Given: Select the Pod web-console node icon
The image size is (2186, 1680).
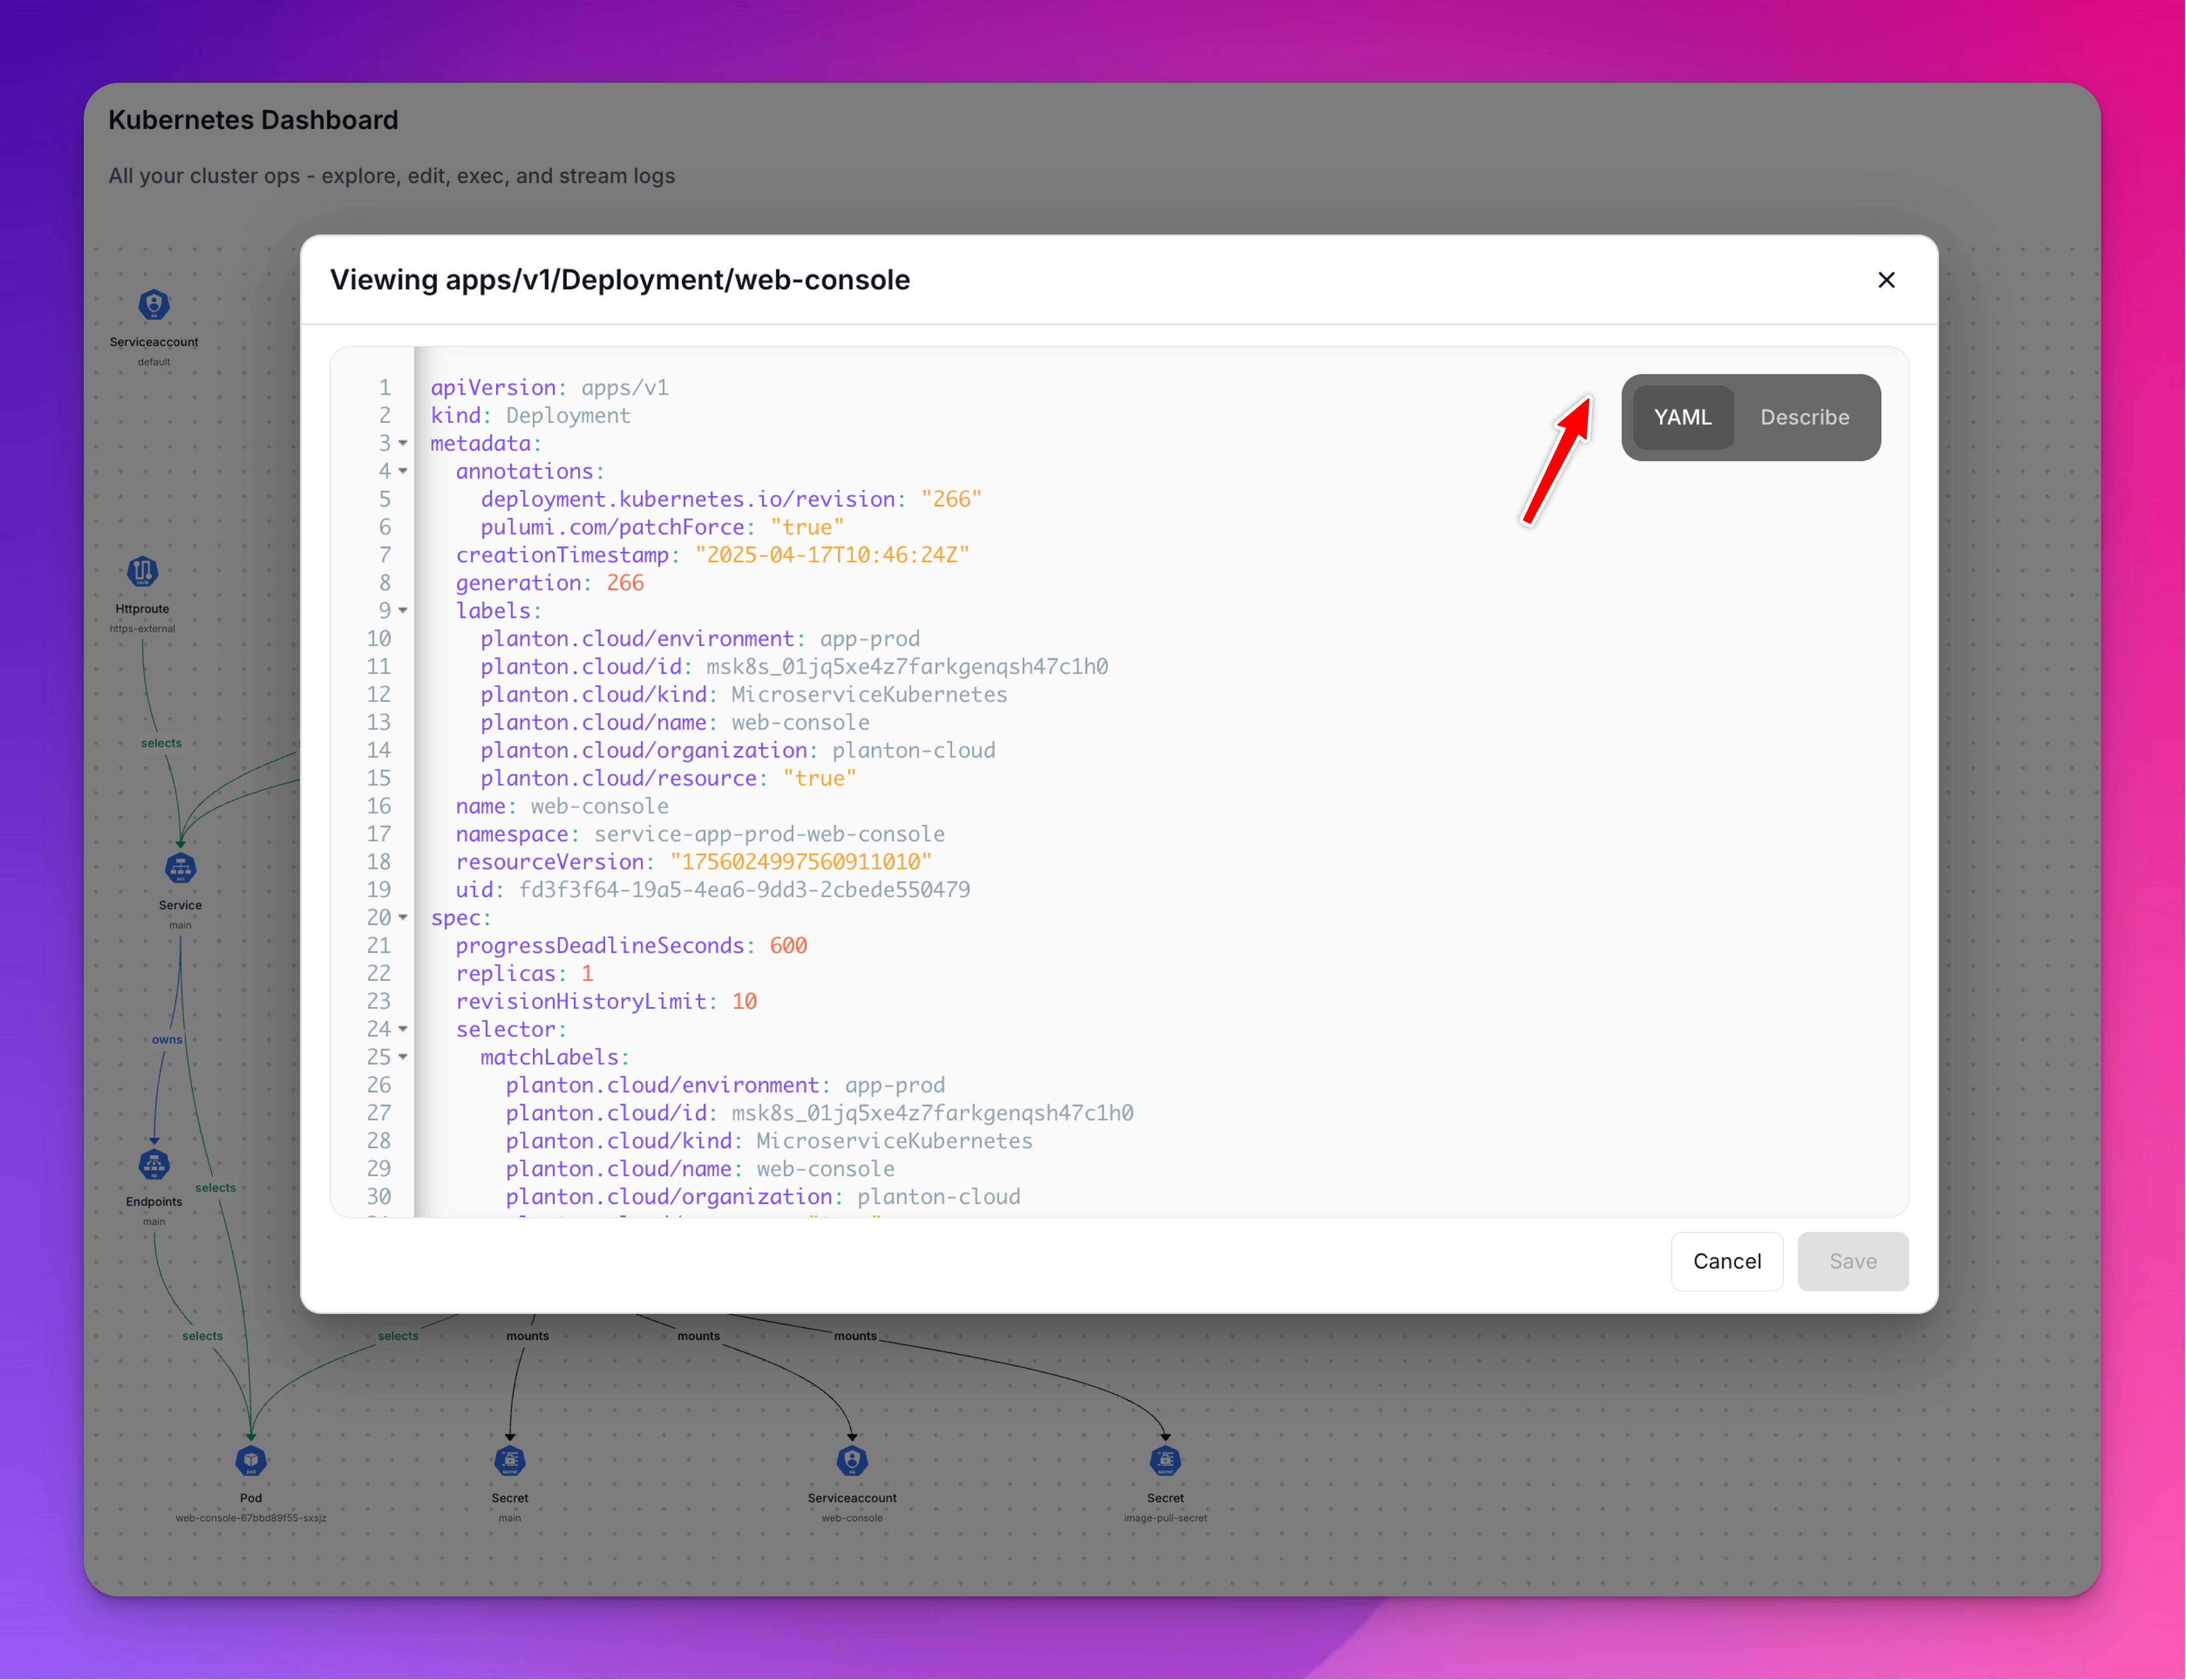Looking at the screenshot, I should click(x=251, y=1461).
